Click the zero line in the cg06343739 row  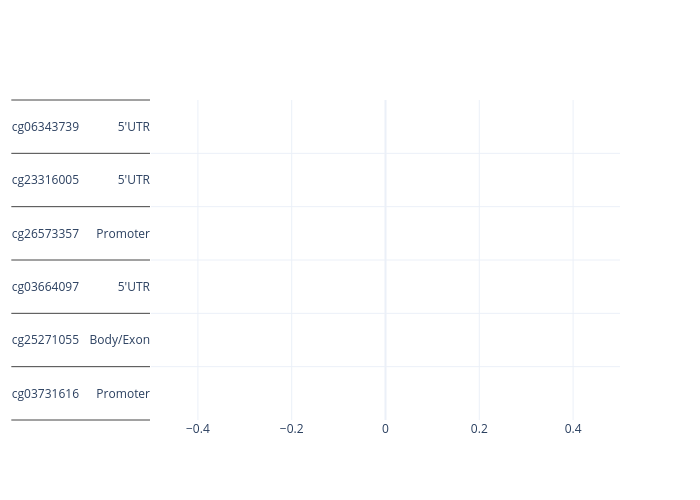[385, 127]
